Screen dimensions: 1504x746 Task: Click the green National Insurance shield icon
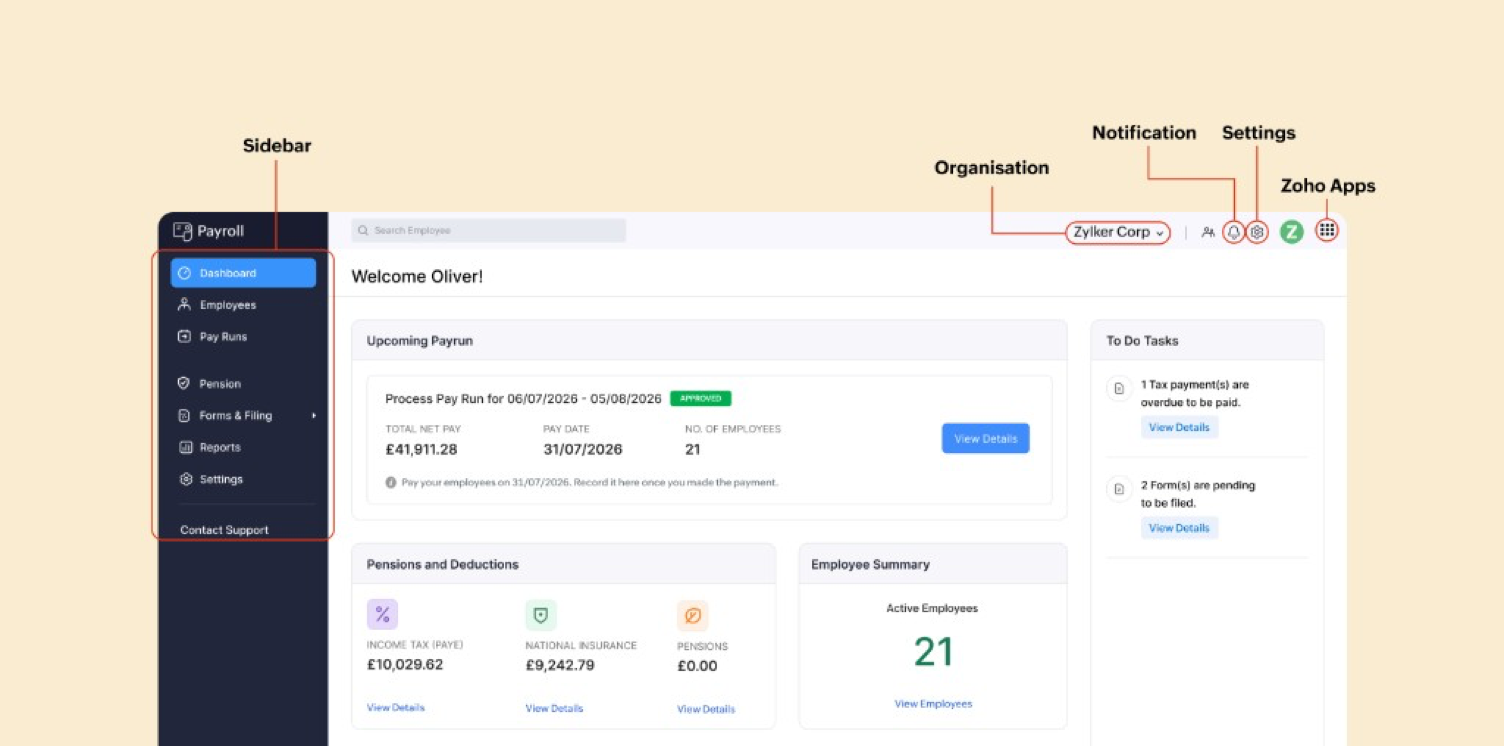(x=541, y=615)
